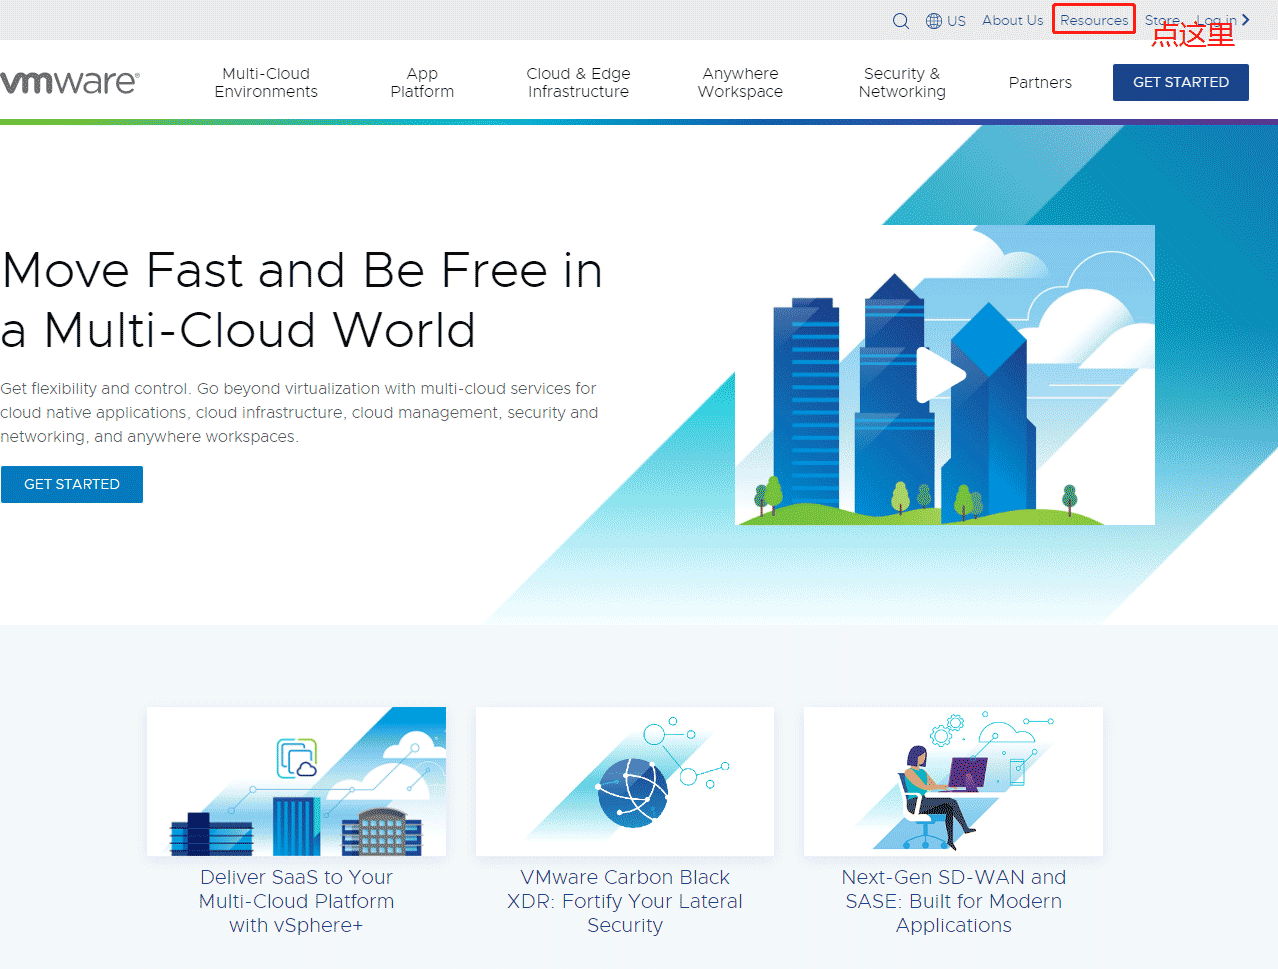The image size is (1278, 969).
Task: Open the US region selector
Action: pos(957,21)
